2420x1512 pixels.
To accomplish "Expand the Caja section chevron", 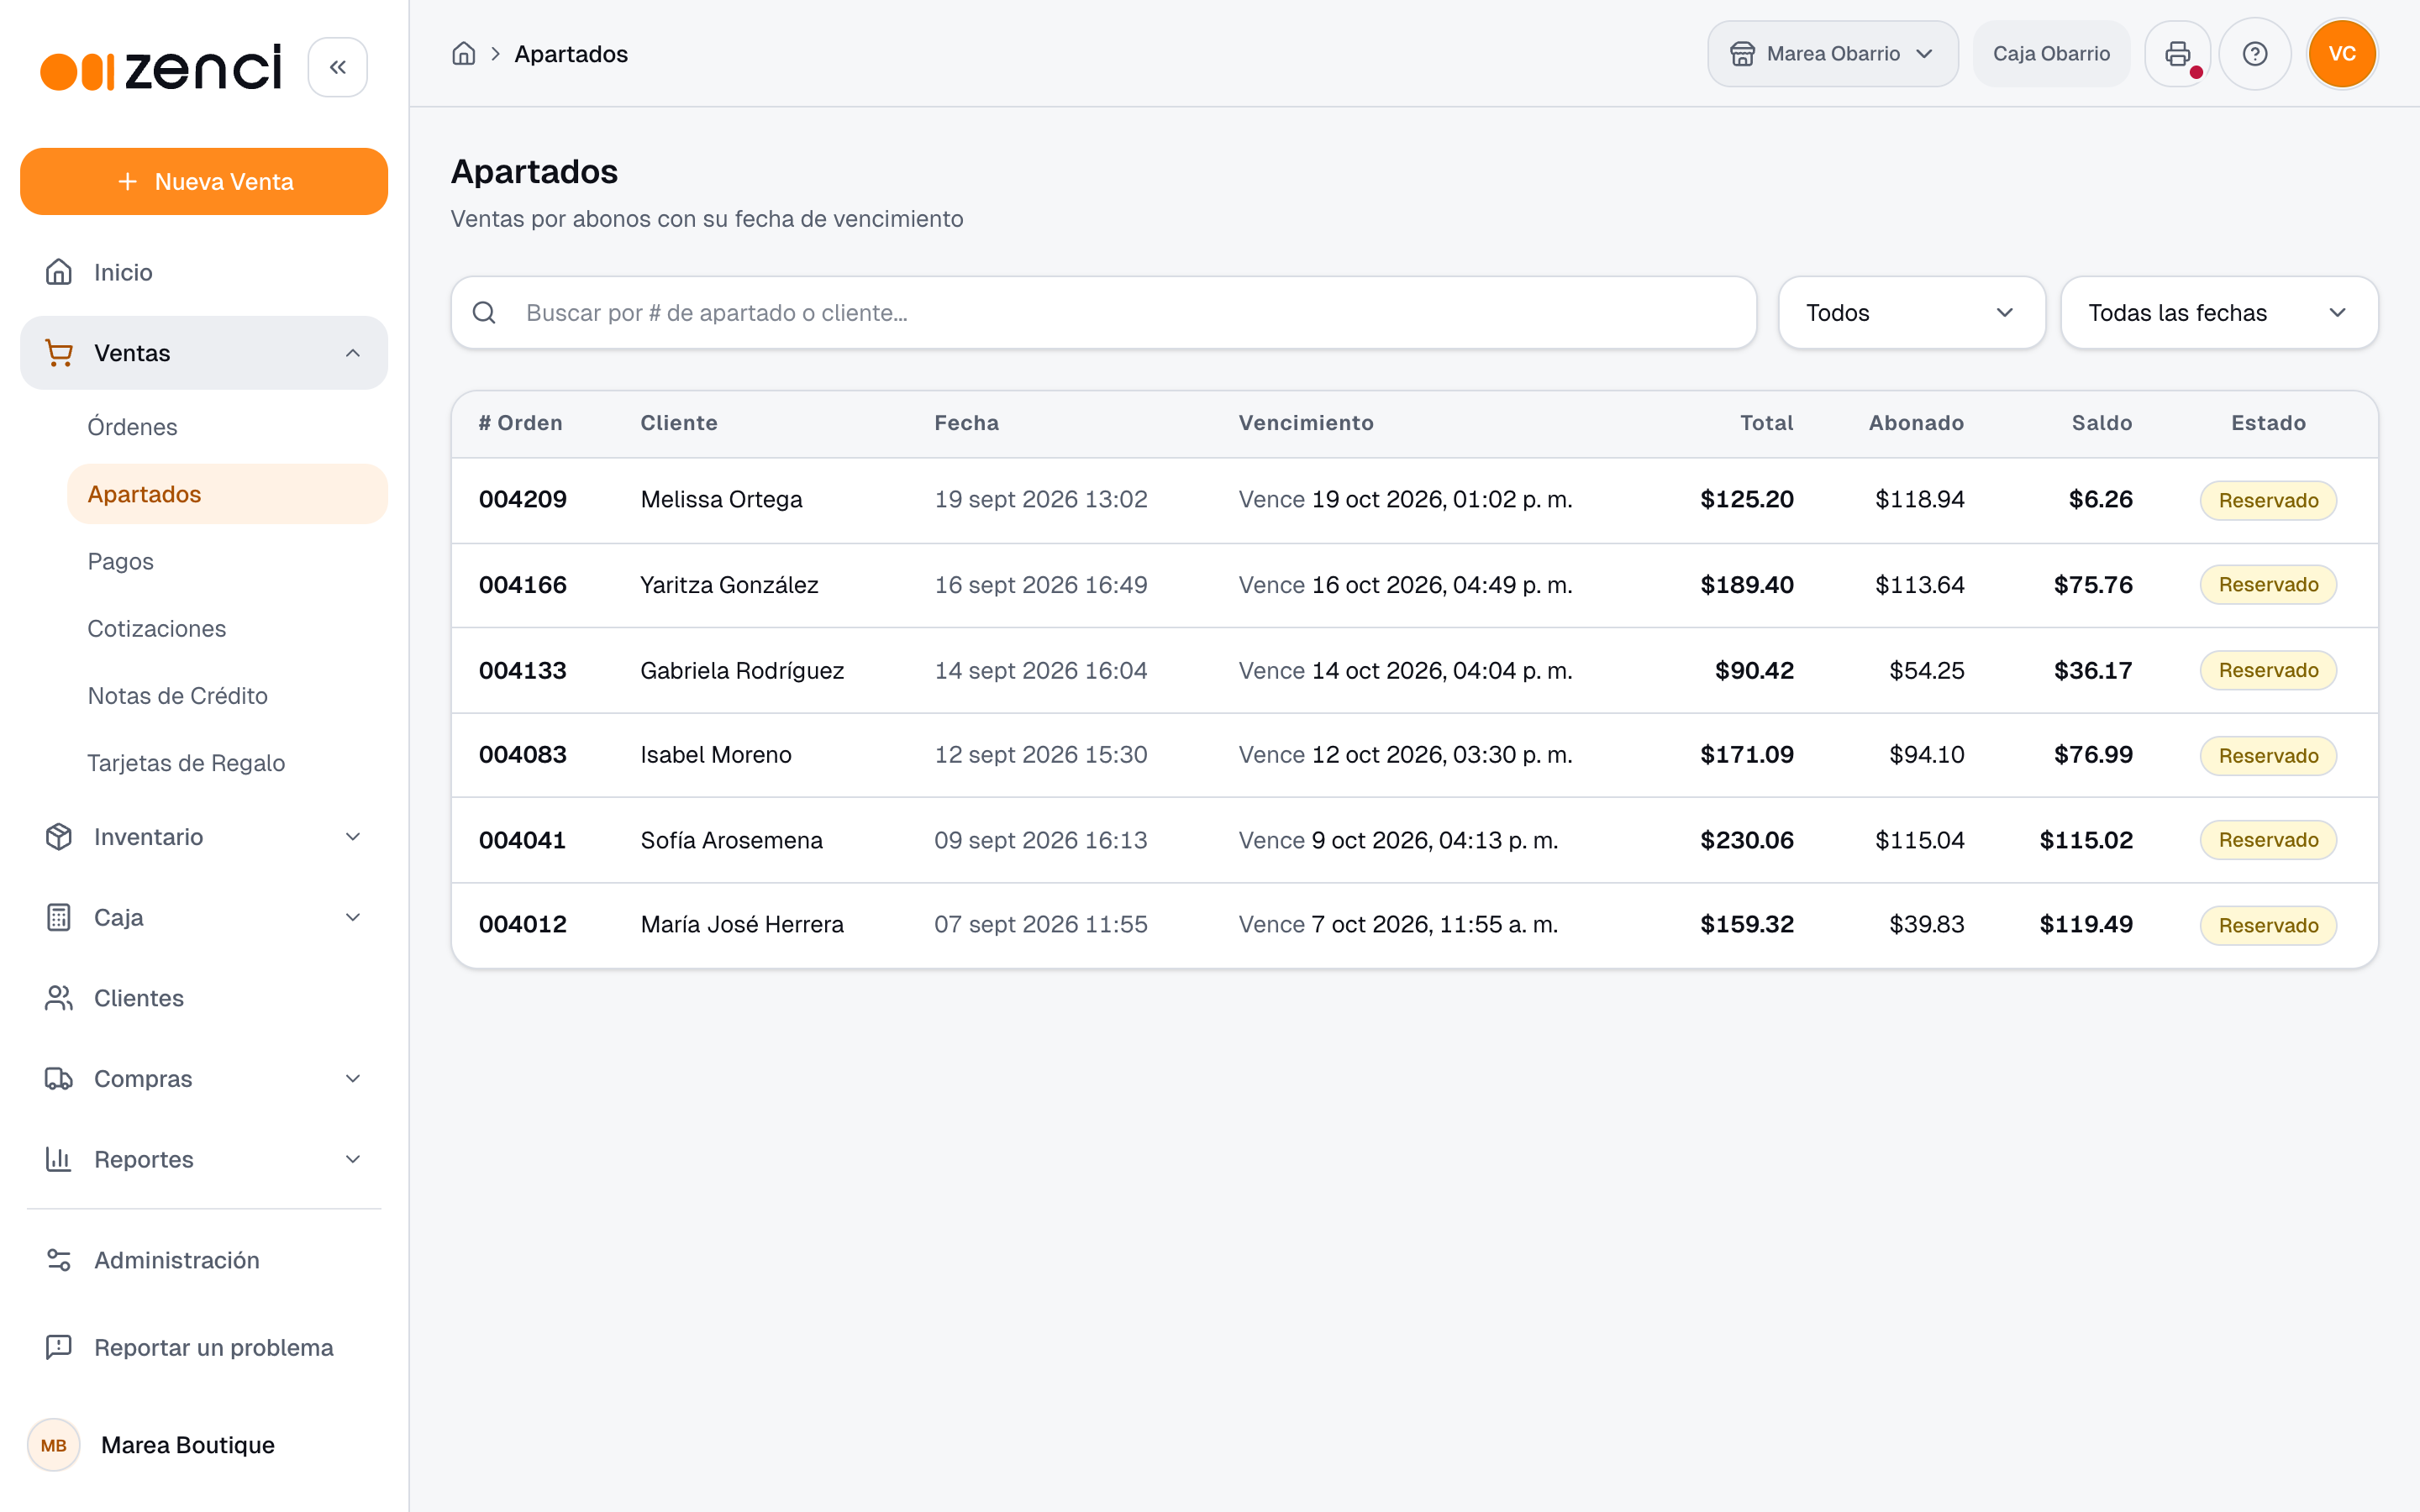I will [353, 917].
